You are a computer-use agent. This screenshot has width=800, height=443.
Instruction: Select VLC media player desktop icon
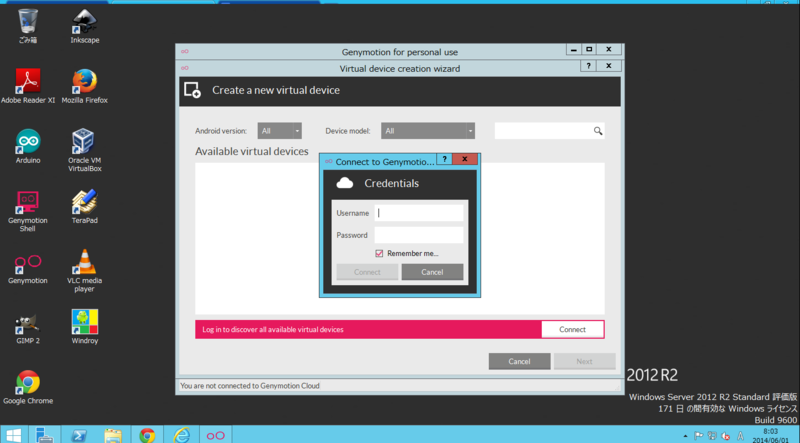pos(84,270)
